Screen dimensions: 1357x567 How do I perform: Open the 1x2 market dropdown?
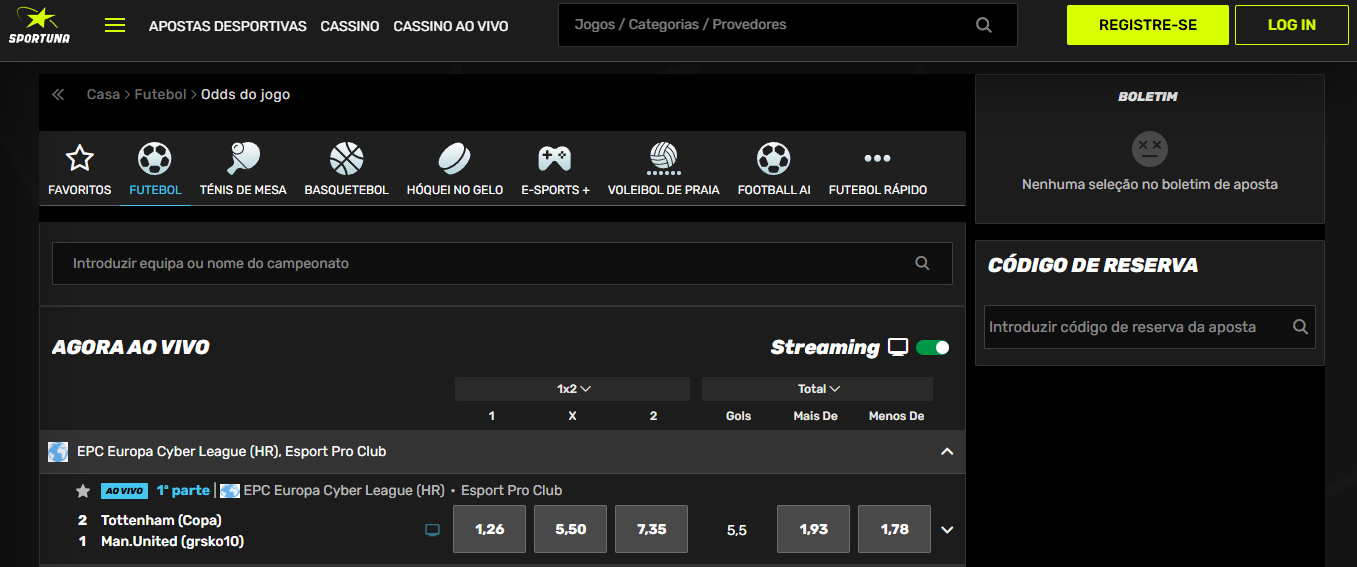pos(573,389)
